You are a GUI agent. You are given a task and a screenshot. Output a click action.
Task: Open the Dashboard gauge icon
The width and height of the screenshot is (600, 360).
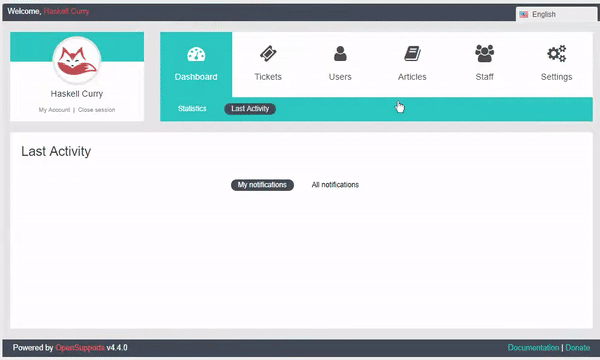click(x=196, y=54)
